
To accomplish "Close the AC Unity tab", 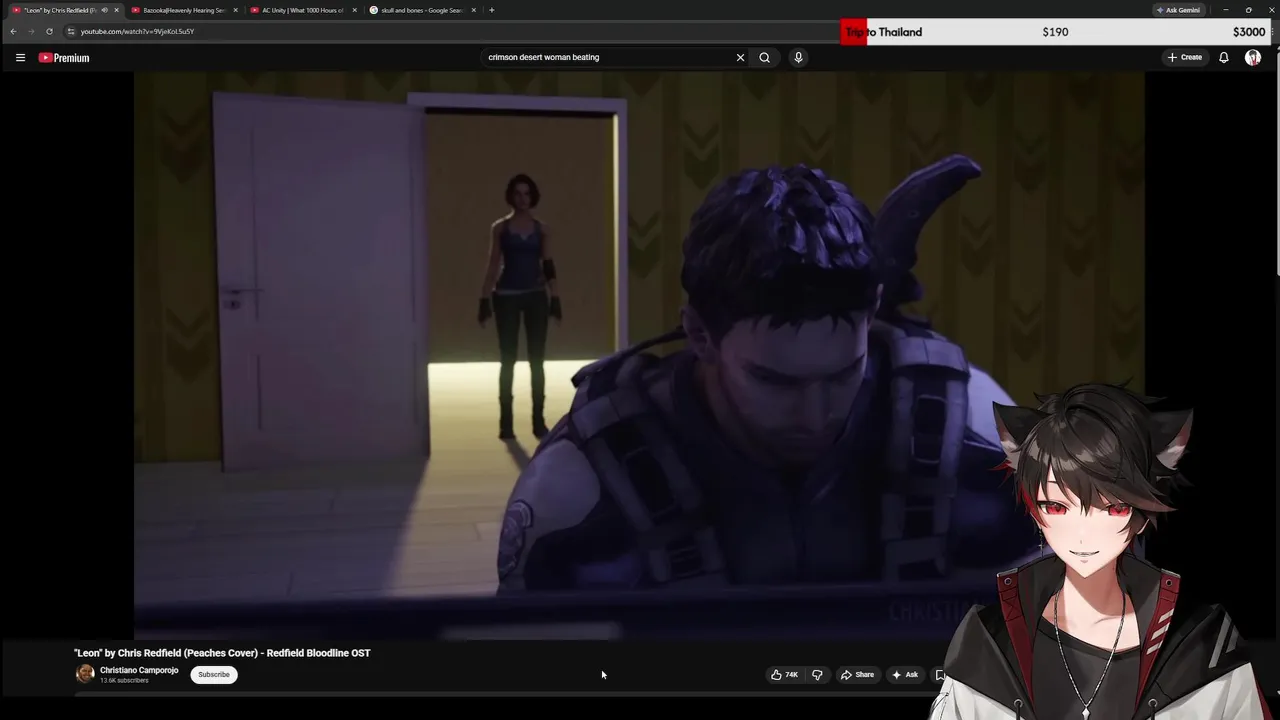I will [354, 10].
